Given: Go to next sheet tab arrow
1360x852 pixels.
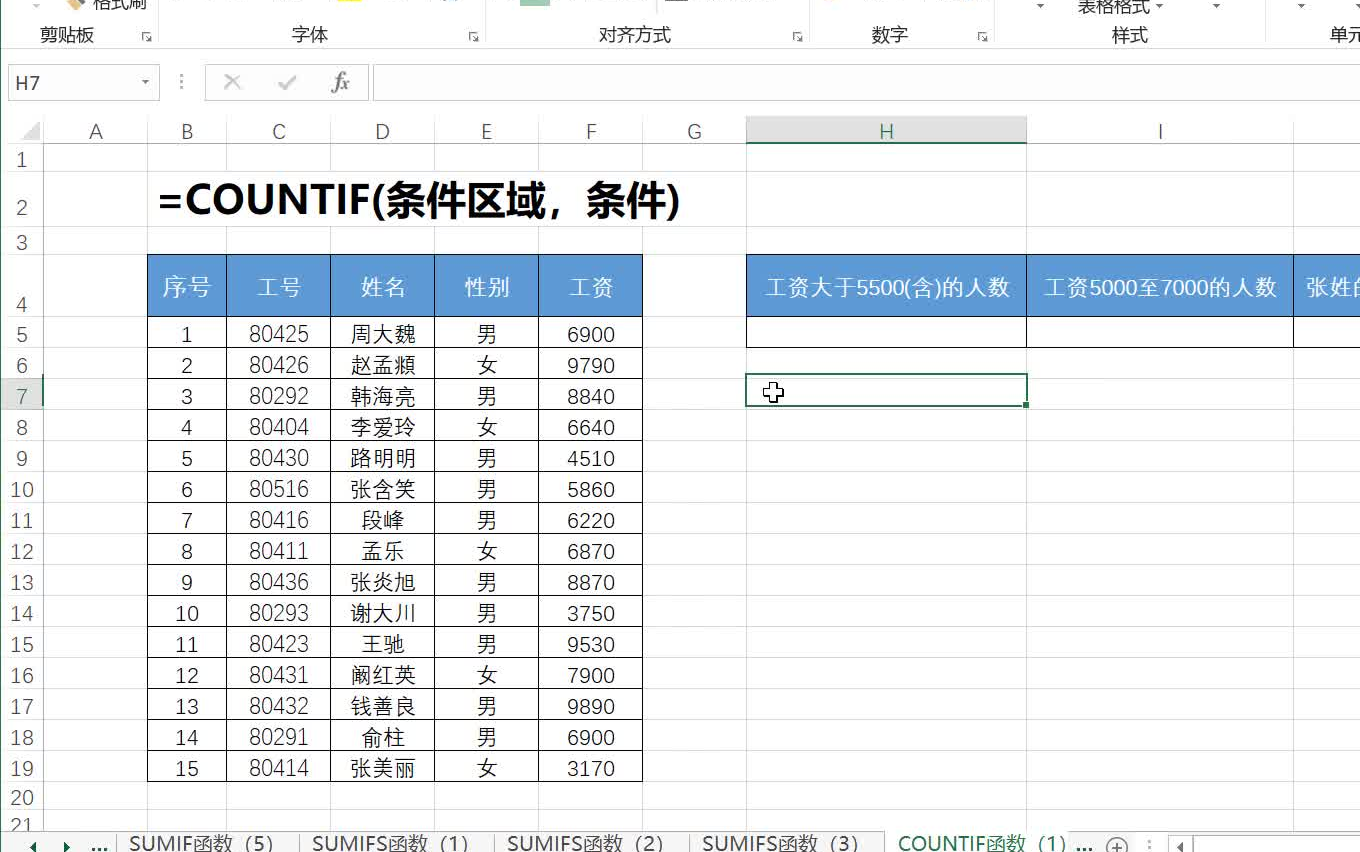Looking at the screenshot, I should tap(67, 846).
